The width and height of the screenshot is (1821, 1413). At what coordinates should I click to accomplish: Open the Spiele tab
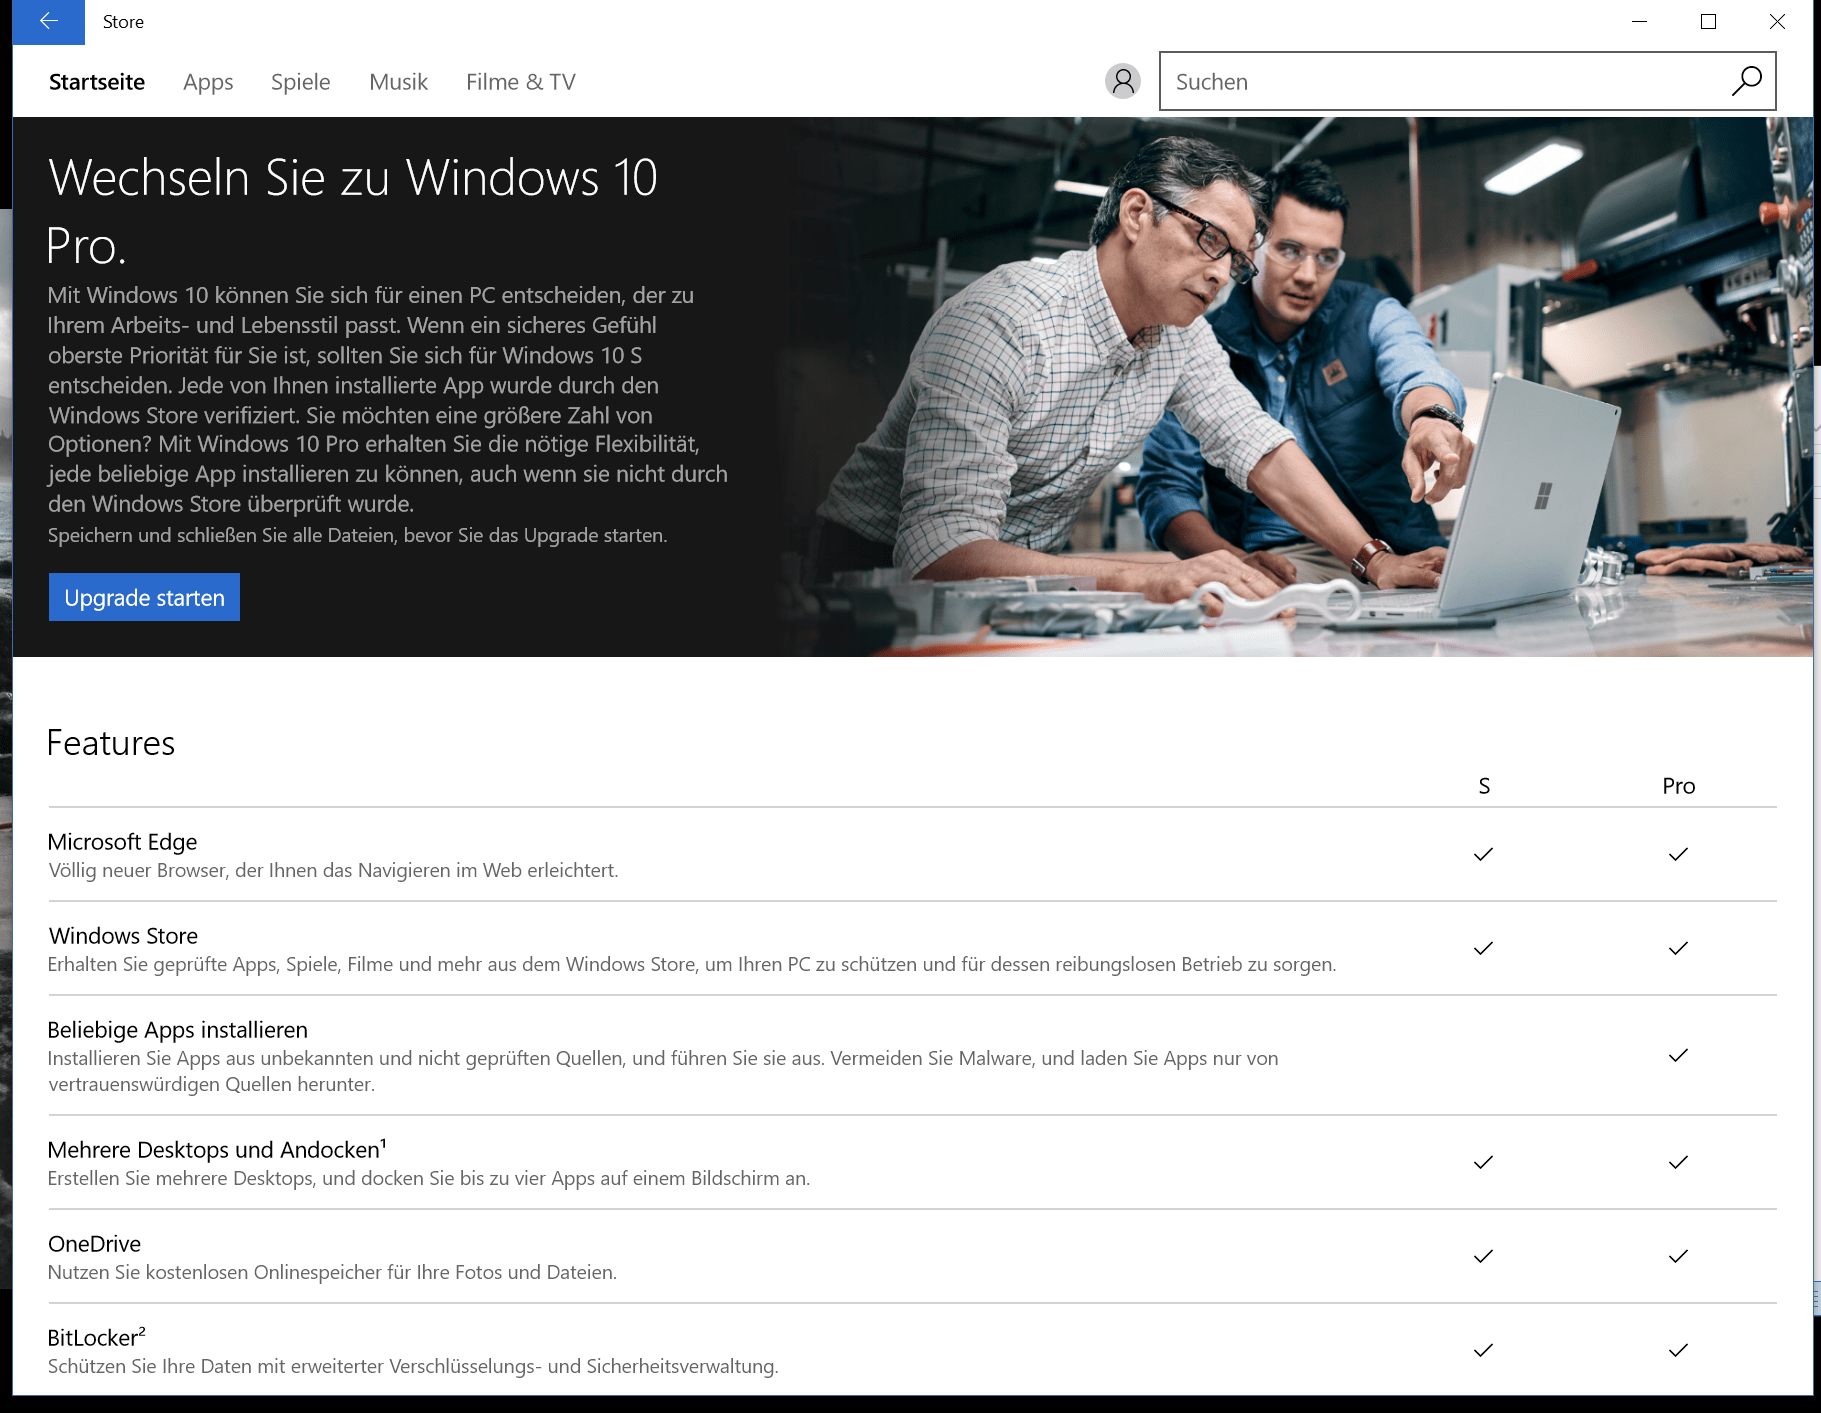pos(300,82)
